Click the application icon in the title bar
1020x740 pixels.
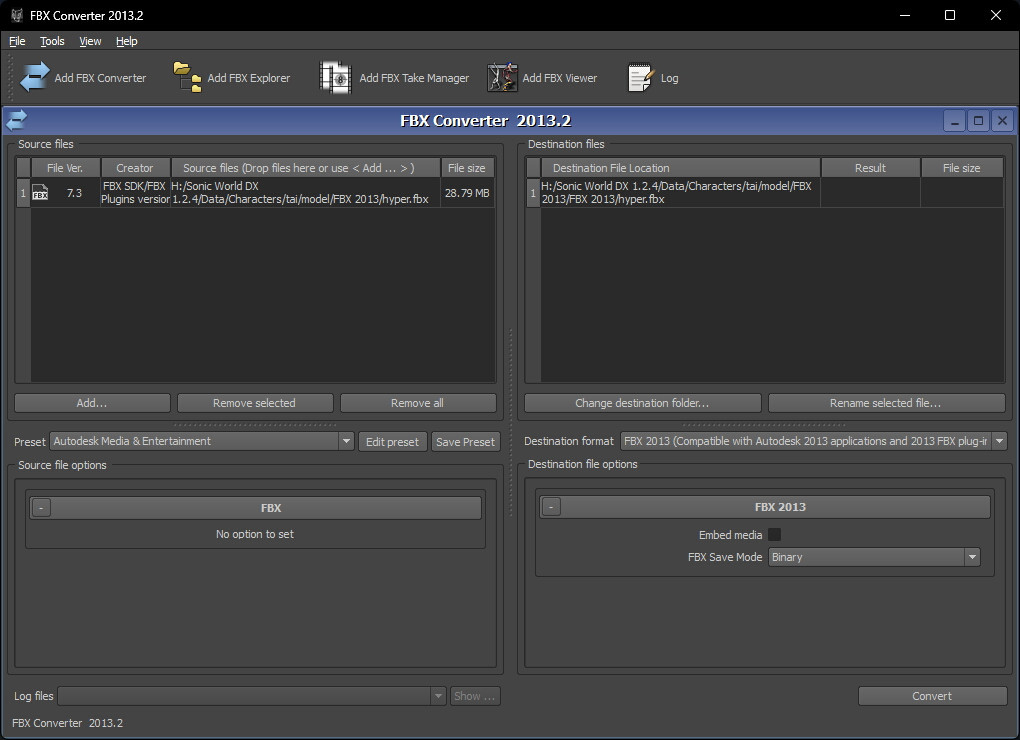pos(16,15)
